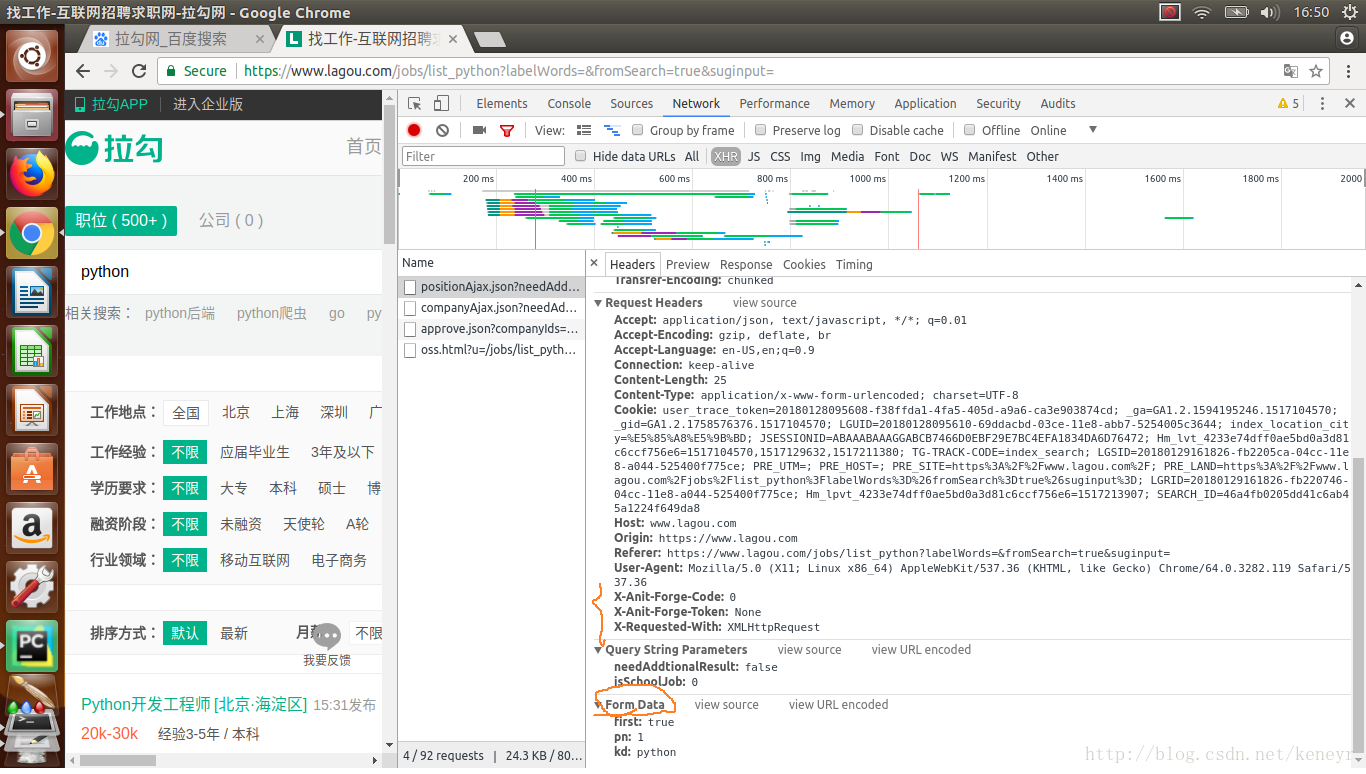Click view source next to Request Headers
Viewport: 1366px width, 774px height.
coord(765,303)
